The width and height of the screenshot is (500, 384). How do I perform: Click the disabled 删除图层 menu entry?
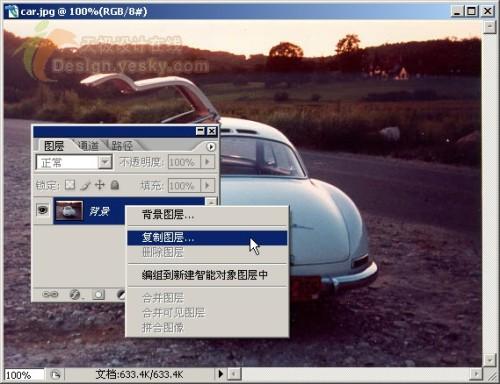(207, 252)
